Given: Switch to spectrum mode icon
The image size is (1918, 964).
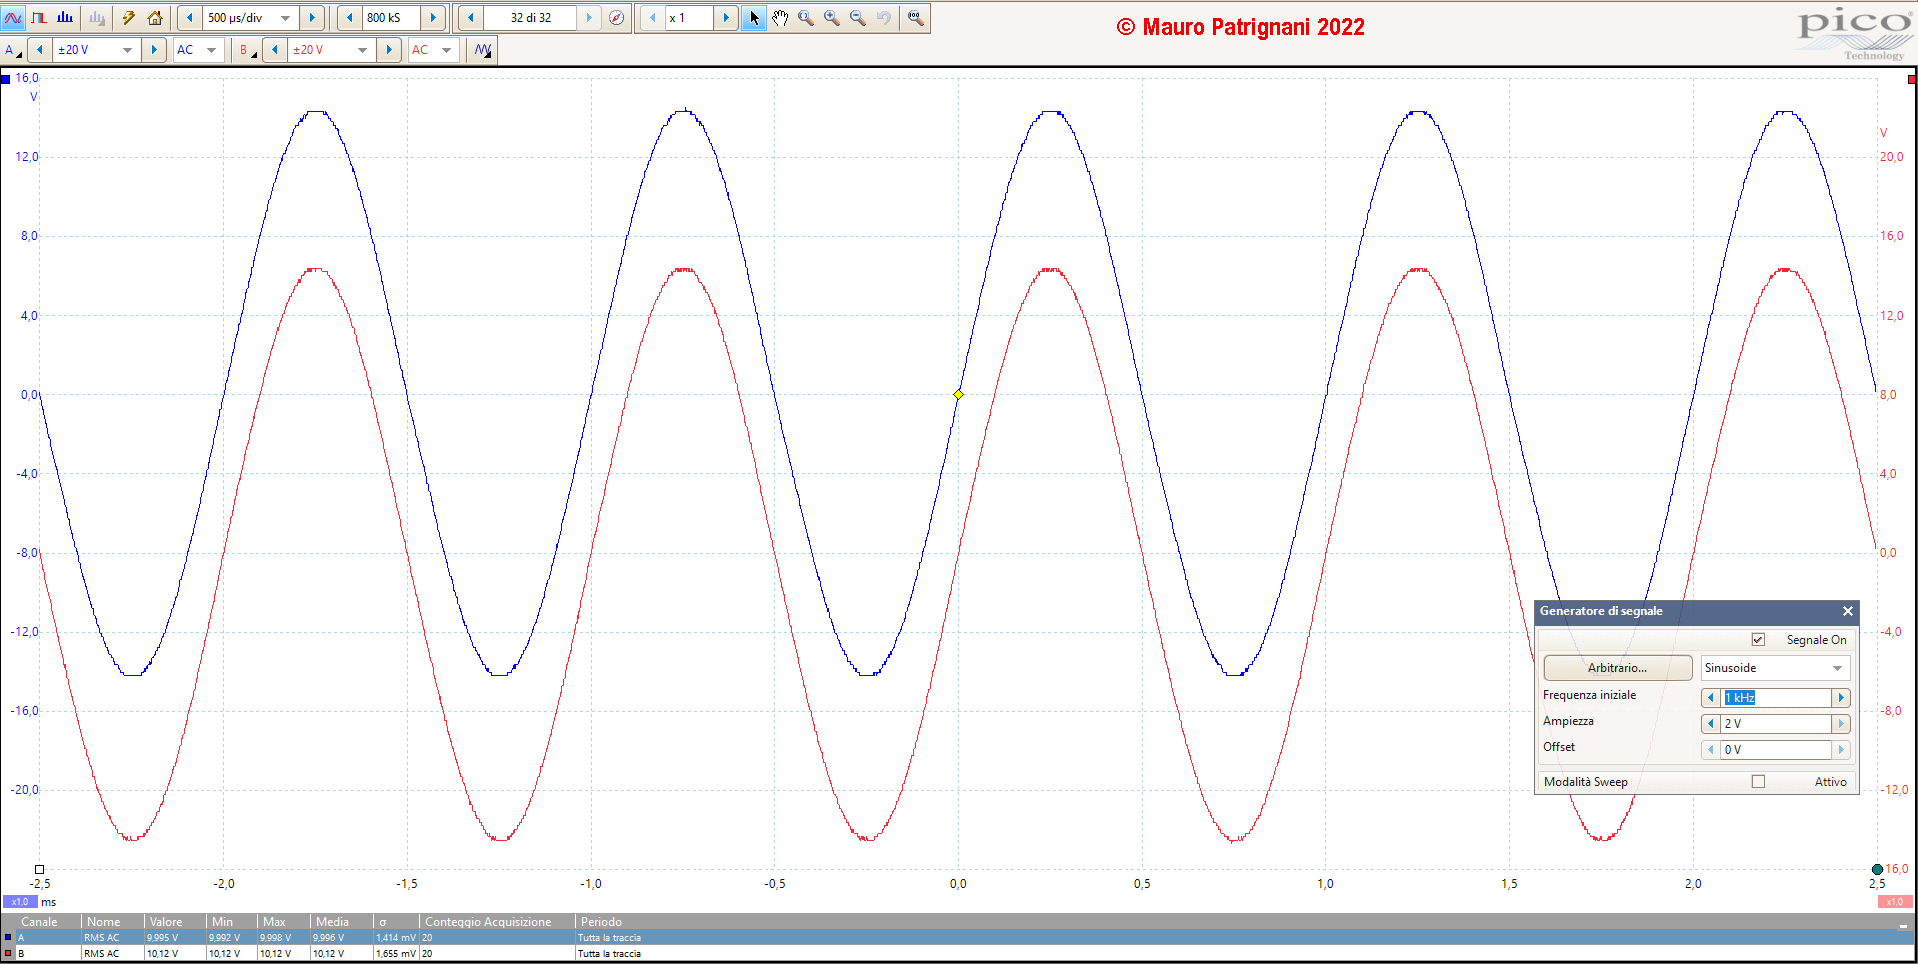Looking at the screenshot, I should 65,18.
